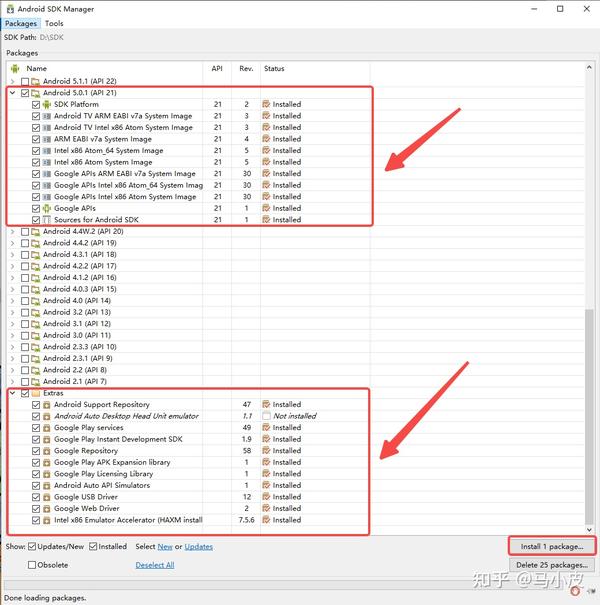Click the system image icon for ARM EABI v7a

[47, 139]
